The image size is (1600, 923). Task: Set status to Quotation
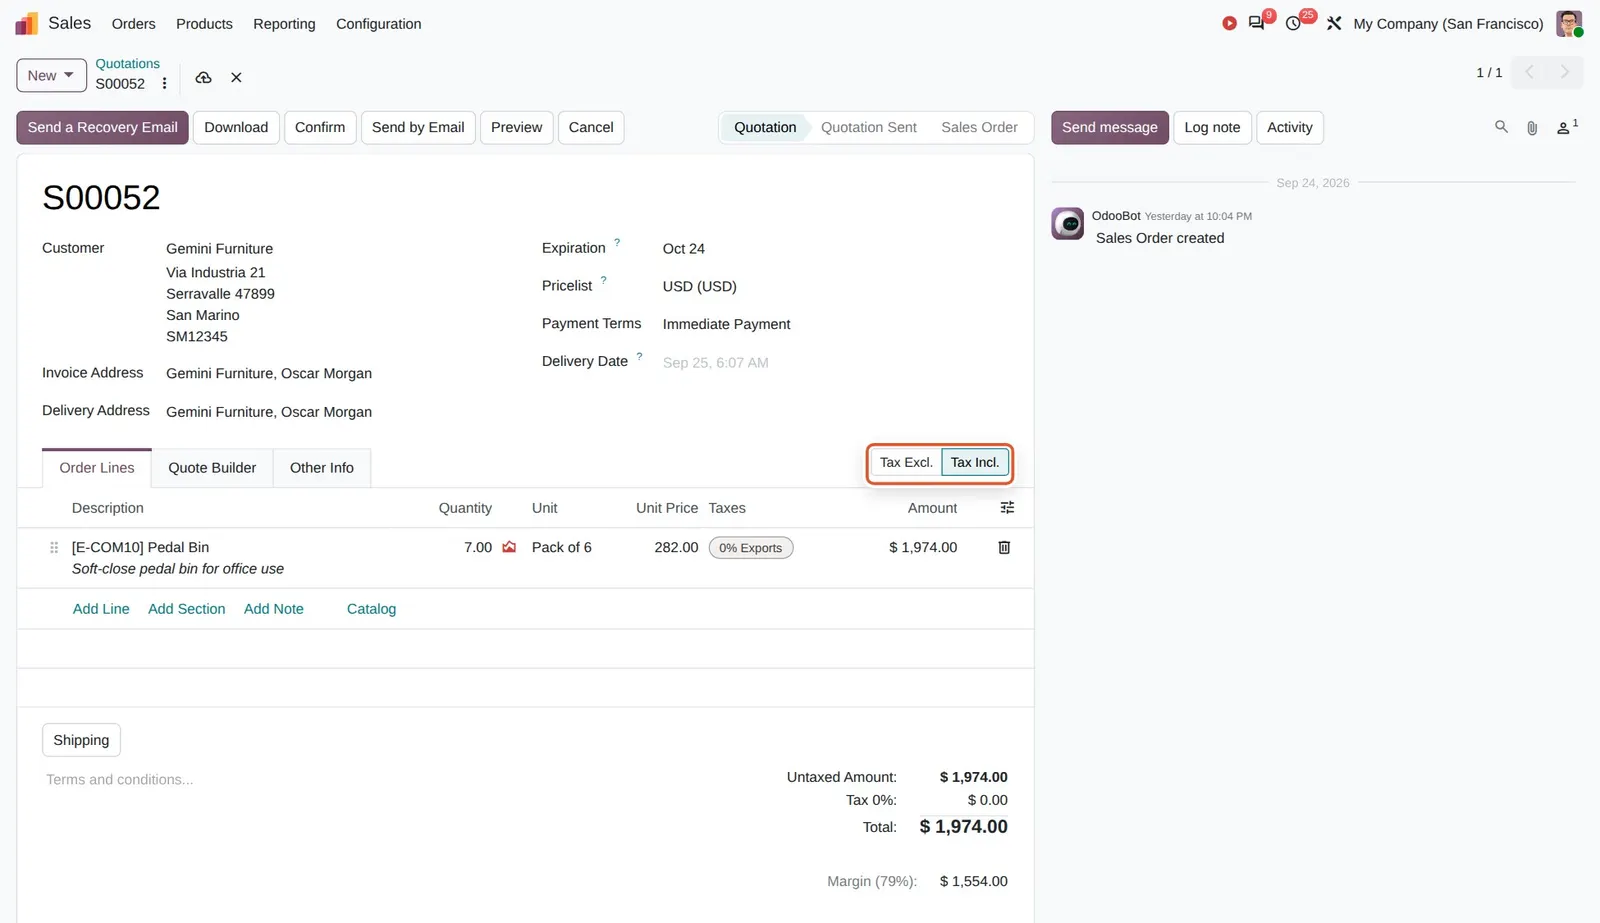tap(765, 127)
